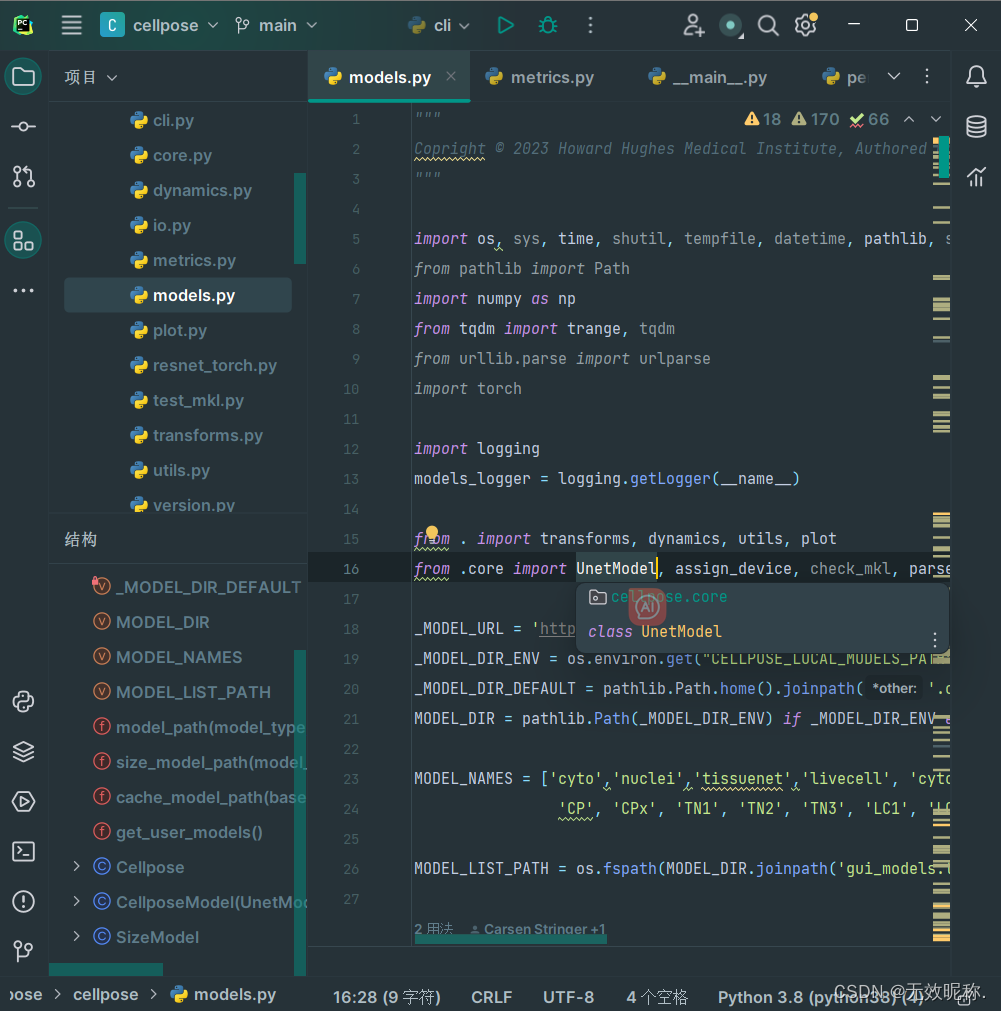1001x1011 pixels.
Task: Open editor tab options menu
Action: point(927,76)
